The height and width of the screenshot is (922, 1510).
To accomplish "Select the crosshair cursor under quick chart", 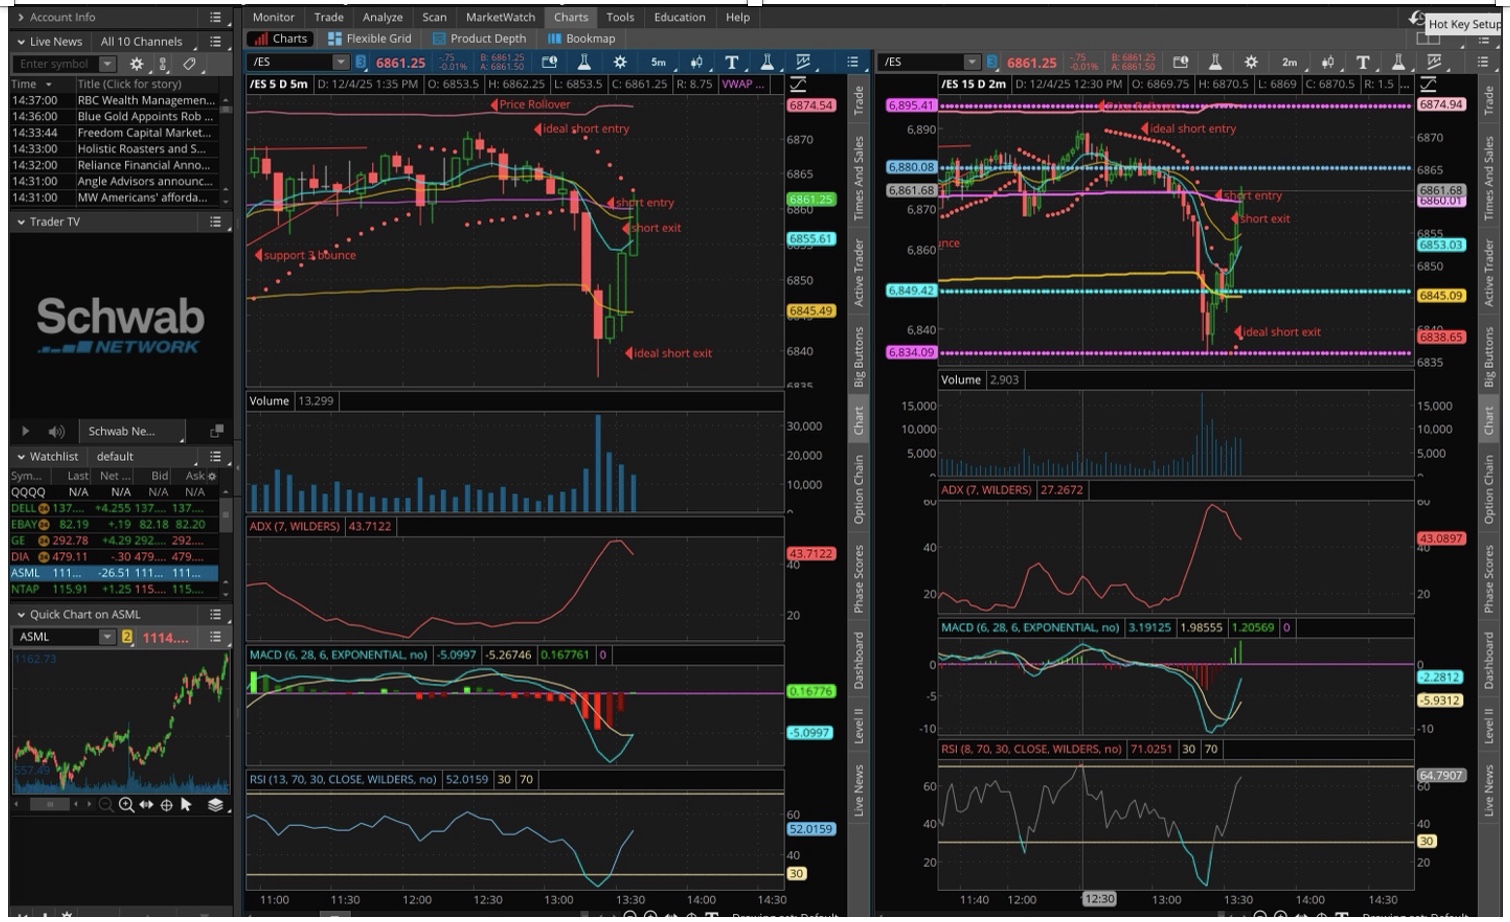I will coord(166,804).
